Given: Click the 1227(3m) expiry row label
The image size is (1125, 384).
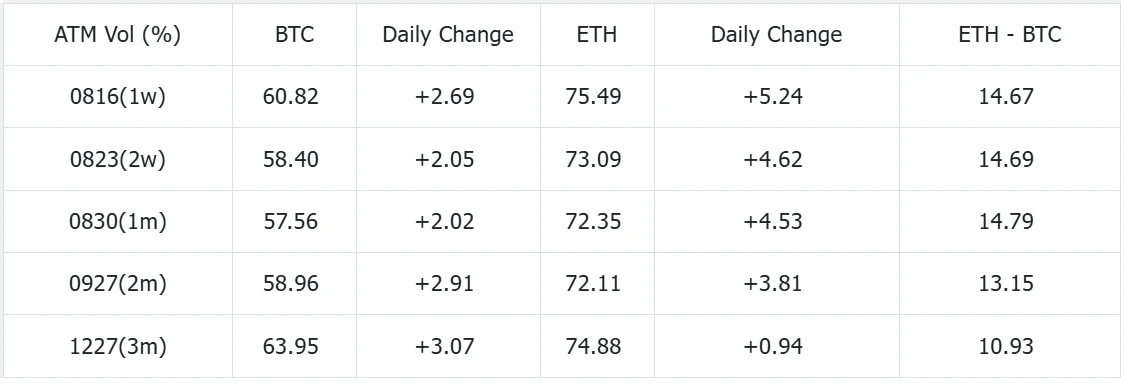Looking at the screenshot, I should click(x=117, y=347).
